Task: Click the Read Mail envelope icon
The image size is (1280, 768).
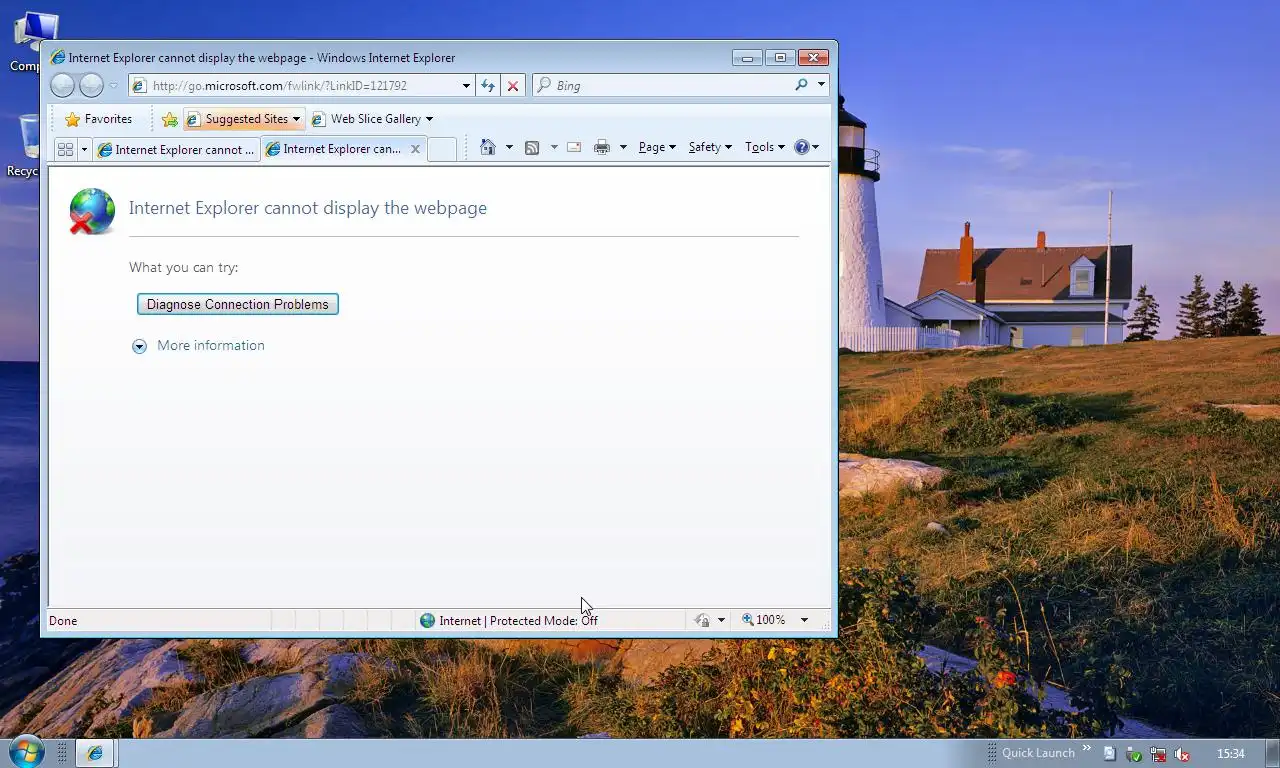Action: click(x=574, y=147)
